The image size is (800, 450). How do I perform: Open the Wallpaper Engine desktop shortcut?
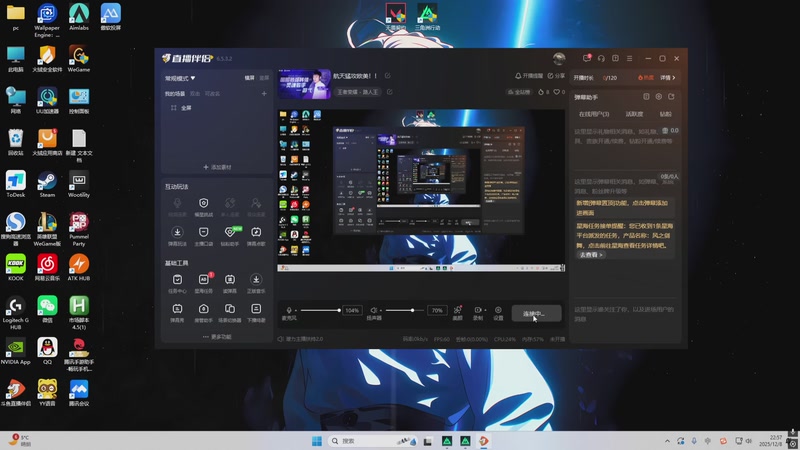[x=47, y=20]
